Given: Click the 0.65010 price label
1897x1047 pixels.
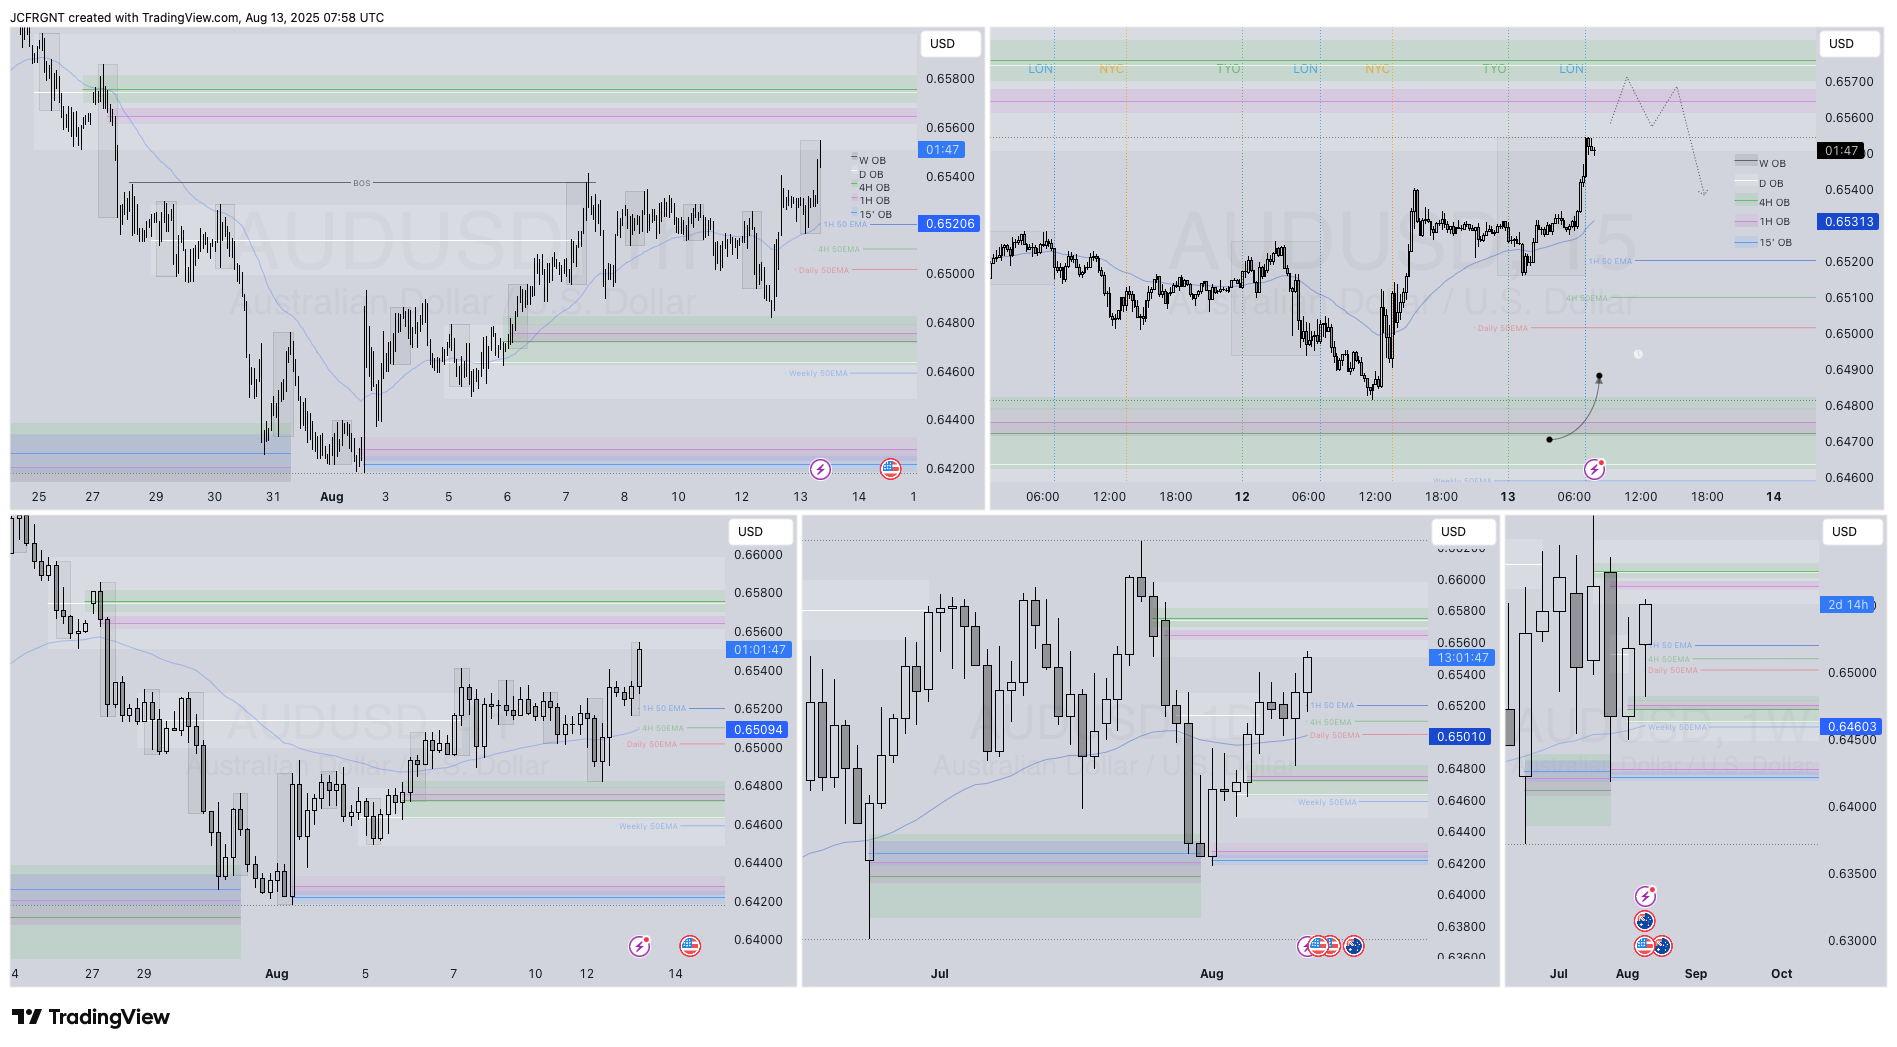Looking at the screenshot, I should (x=1461, y=737).
